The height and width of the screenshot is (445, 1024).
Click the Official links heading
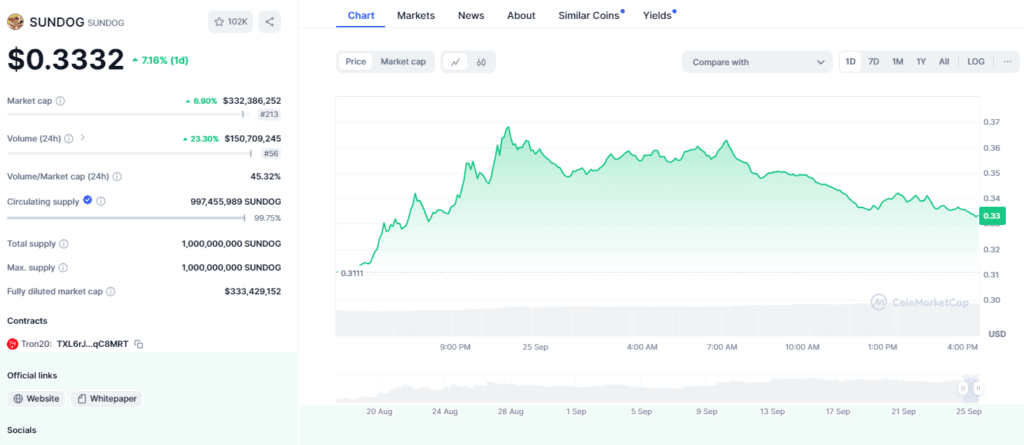(x=32, y=376)
